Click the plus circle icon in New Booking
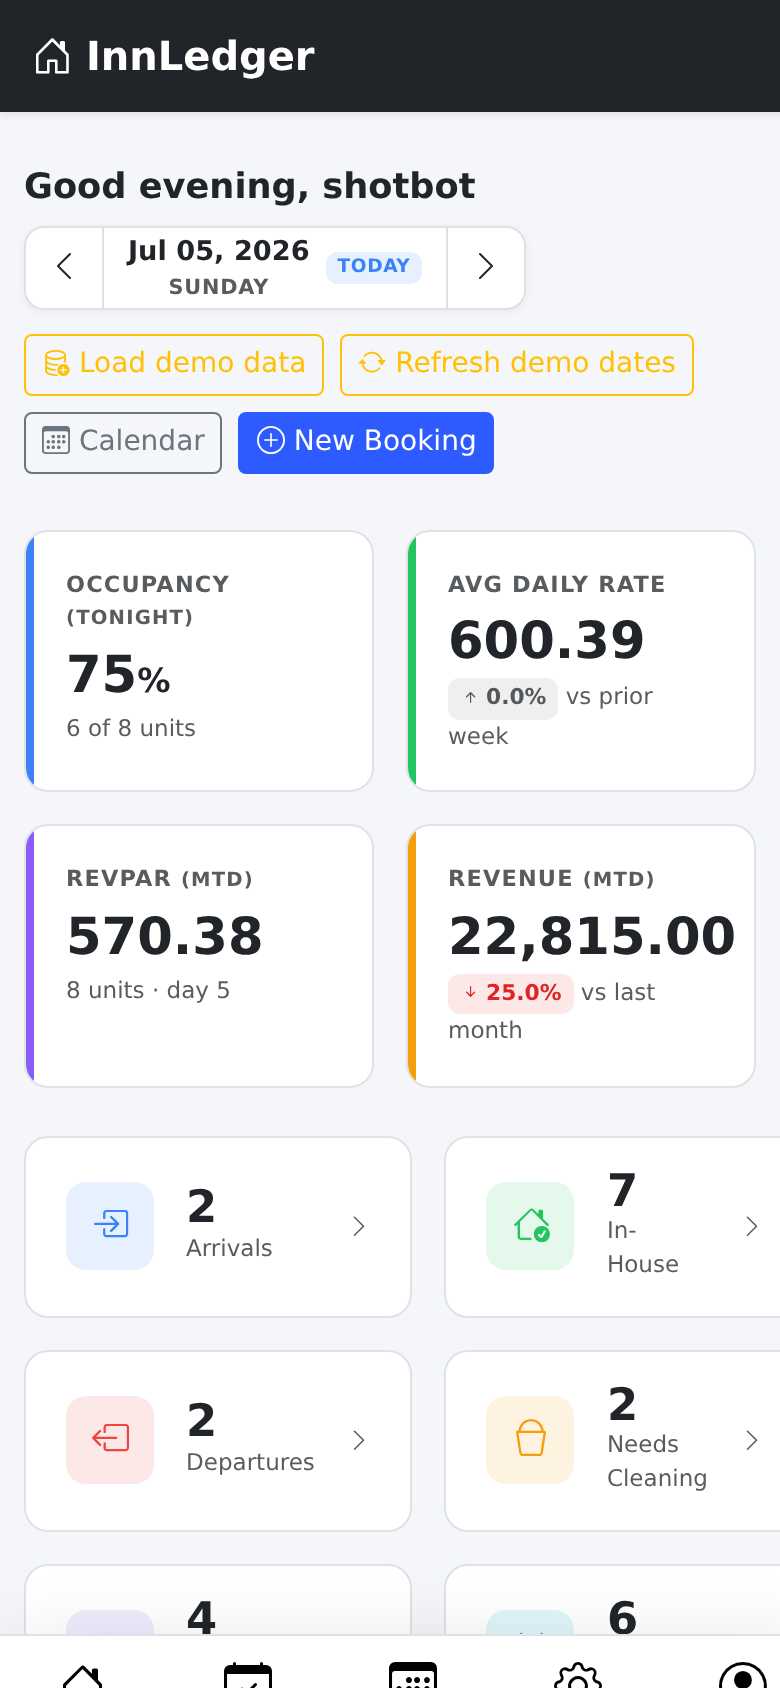Viewport: 780px width, 1688px height. 271,440
